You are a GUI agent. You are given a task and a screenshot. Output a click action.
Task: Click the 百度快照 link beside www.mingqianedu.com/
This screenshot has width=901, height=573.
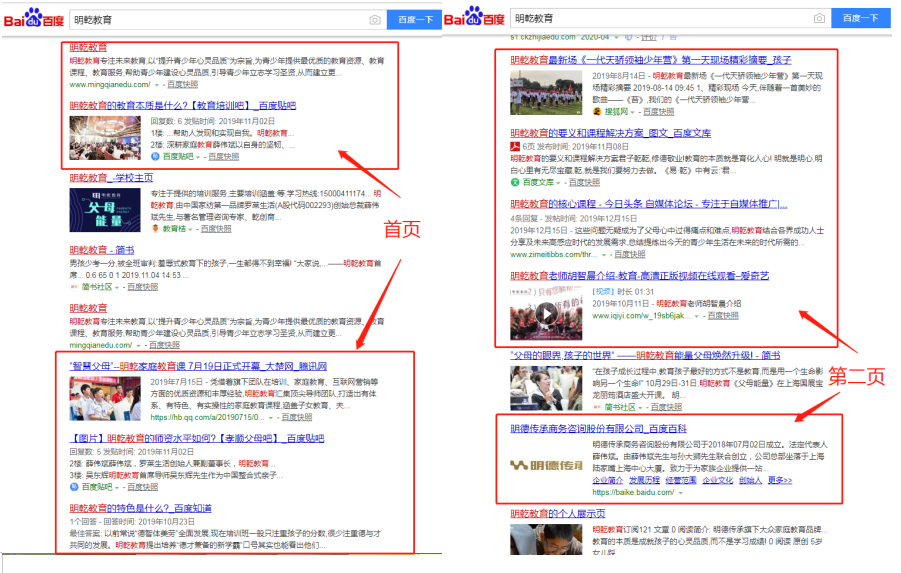(x=183, y=84)
